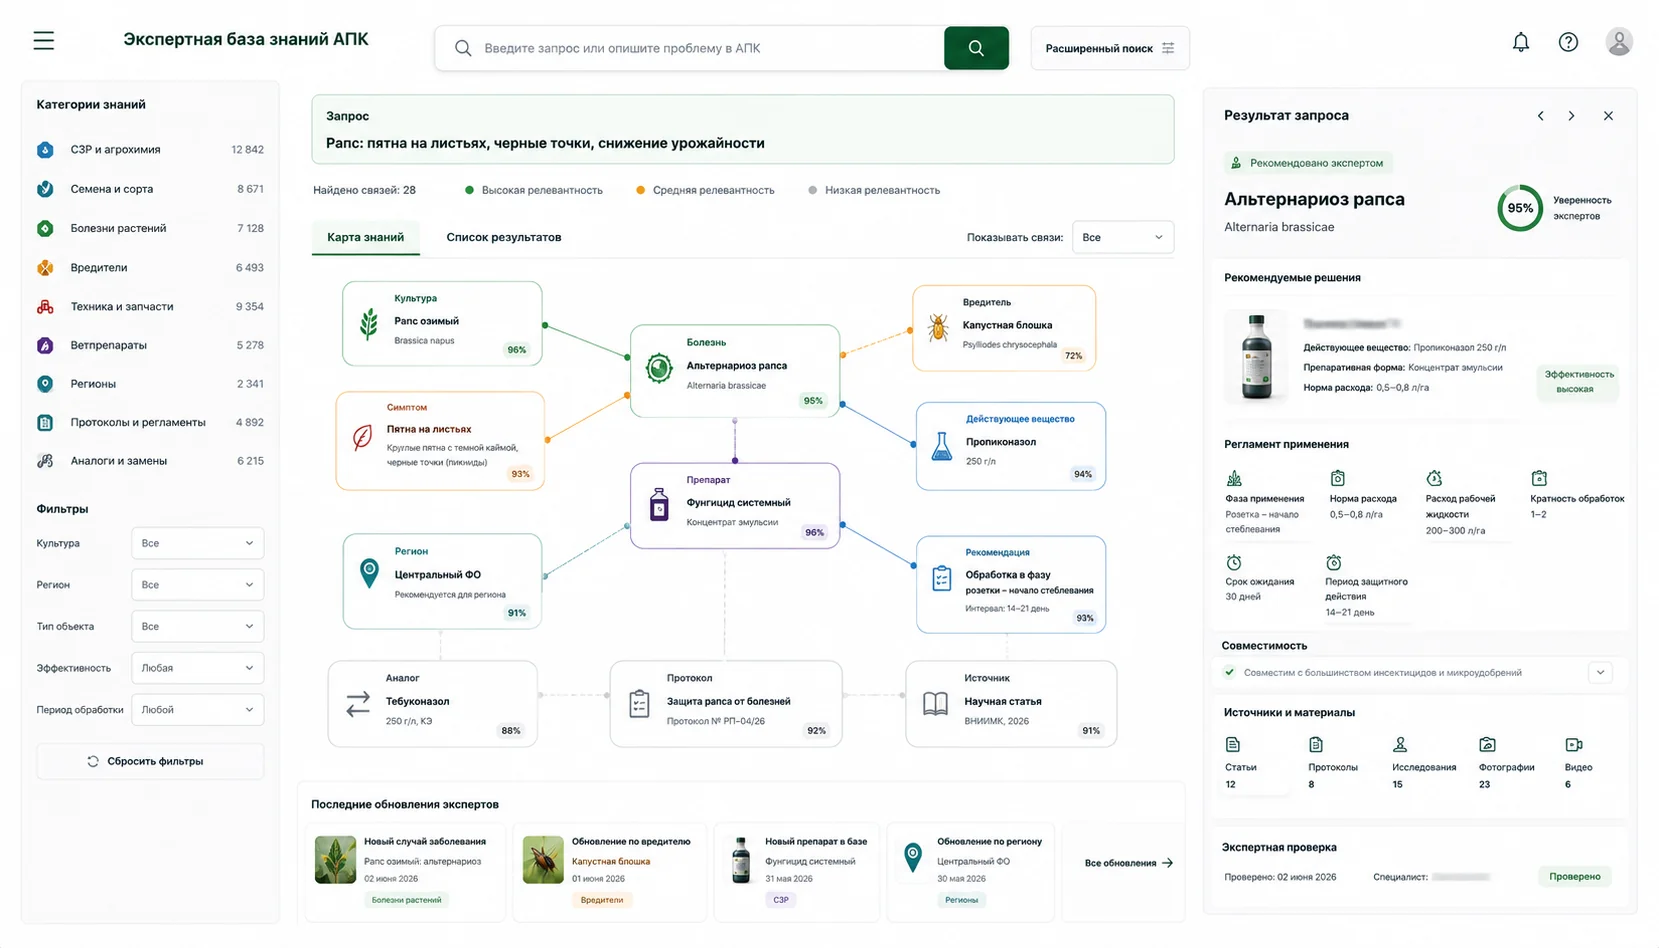Open the help question mark icon
This screenshot has height=948, width=1659.
coord(1568,42)
